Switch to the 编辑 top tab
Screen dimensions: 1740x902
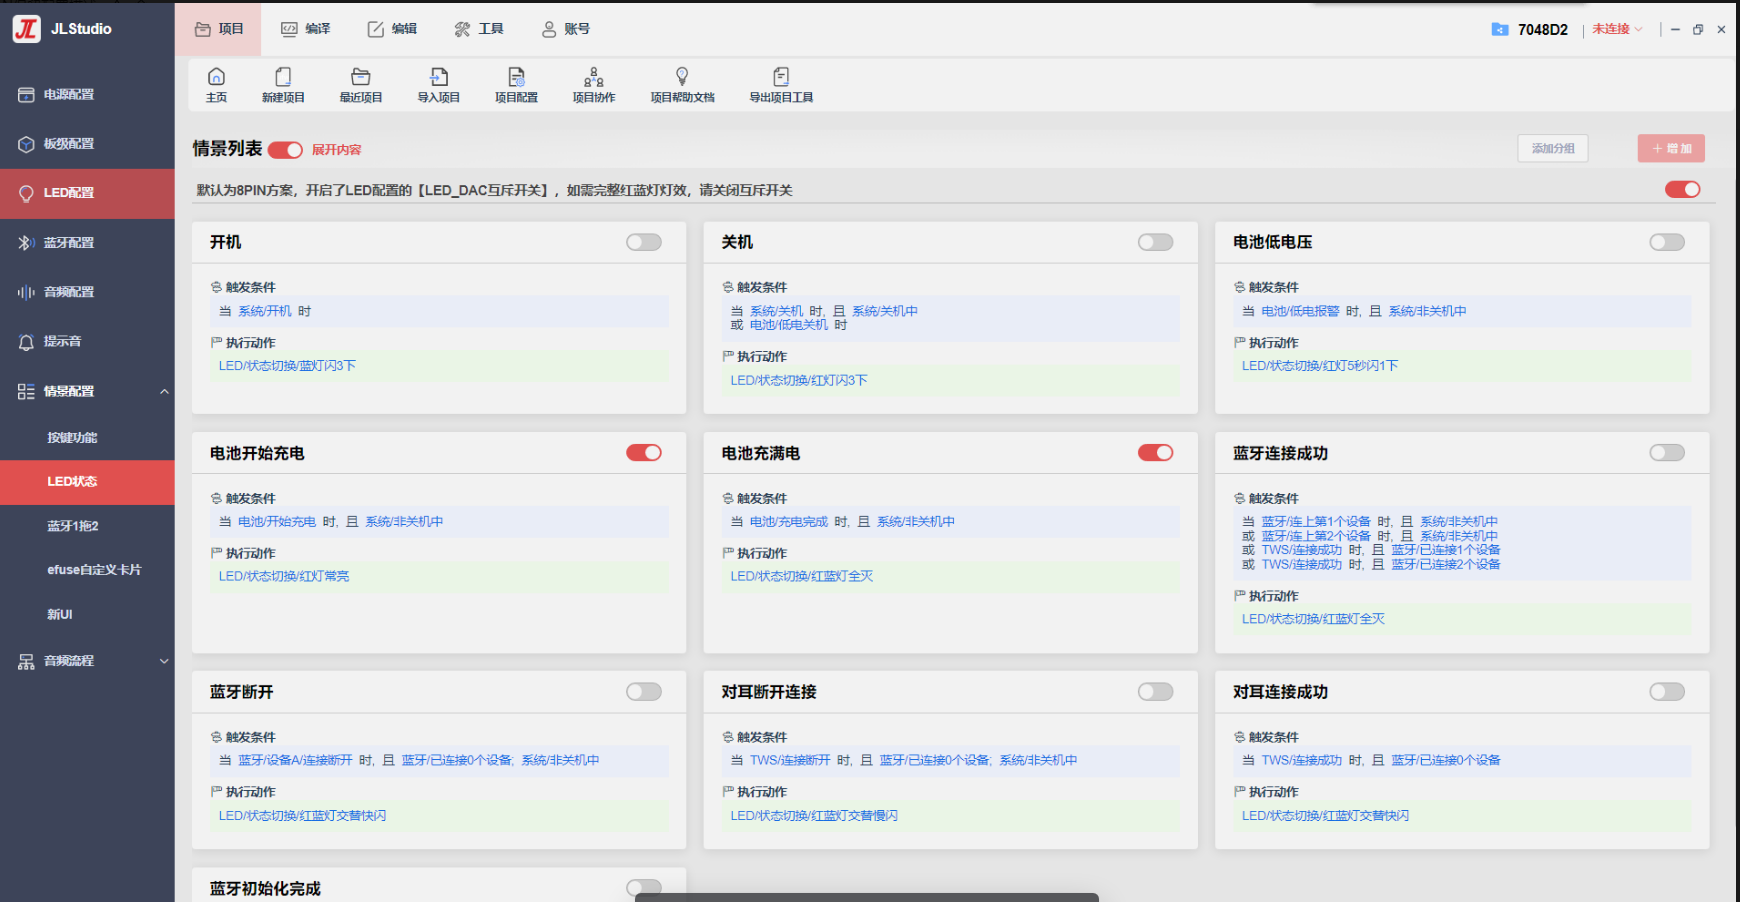(392, 29)
